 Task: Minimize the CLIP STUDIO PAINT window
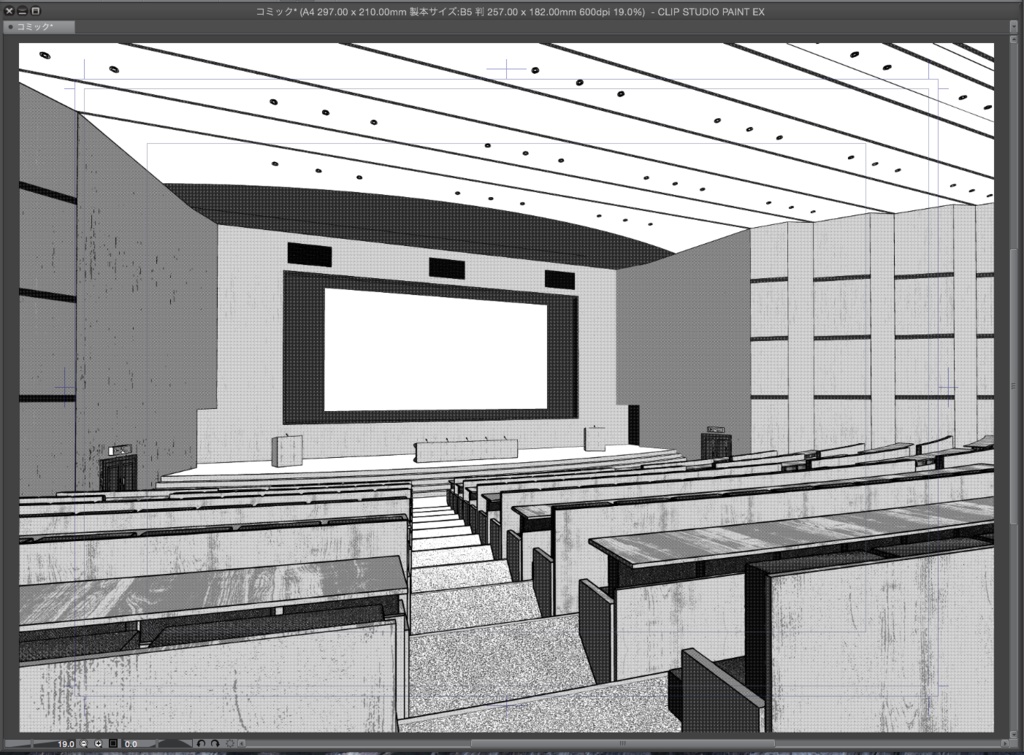point(22,11)
